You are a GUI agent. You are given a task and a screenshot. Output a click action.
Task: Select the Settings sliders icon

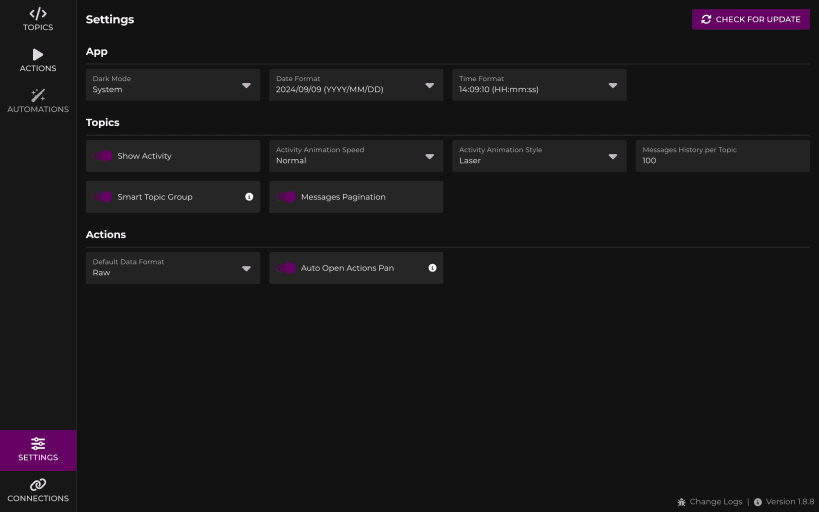[x=38, y=444]
